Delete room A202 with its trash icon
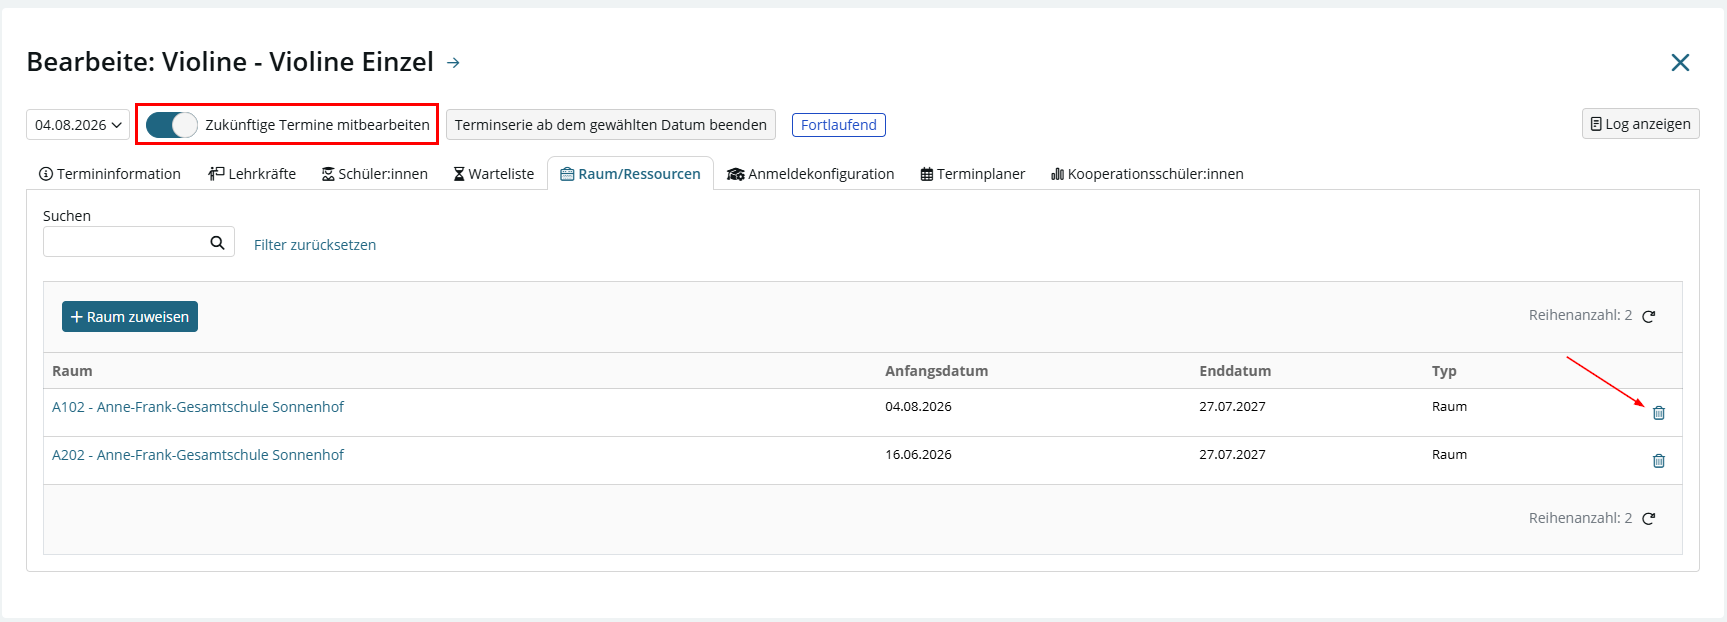This screenshot has height=622, width=1727. pyautogui.click(x=1658, y=461)
